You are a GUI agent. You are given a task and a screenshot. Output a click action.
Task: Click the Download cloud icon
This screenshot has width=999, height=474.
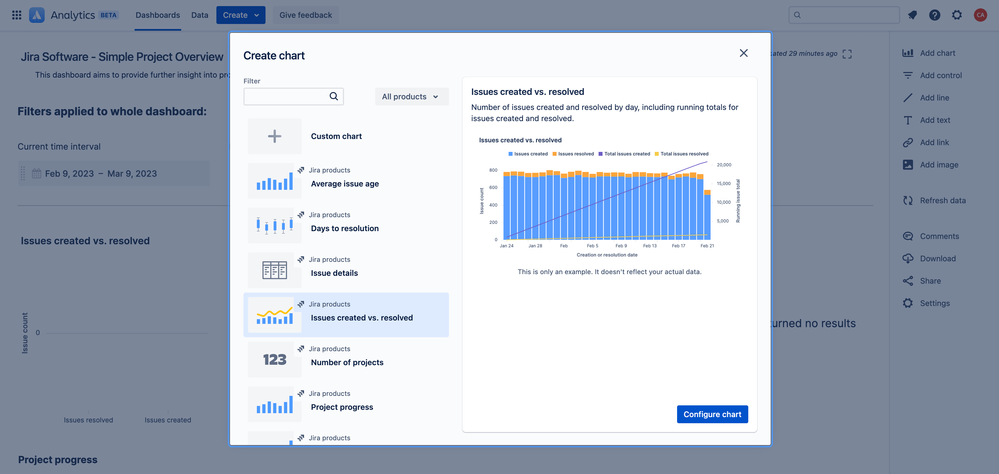[908, 259]
